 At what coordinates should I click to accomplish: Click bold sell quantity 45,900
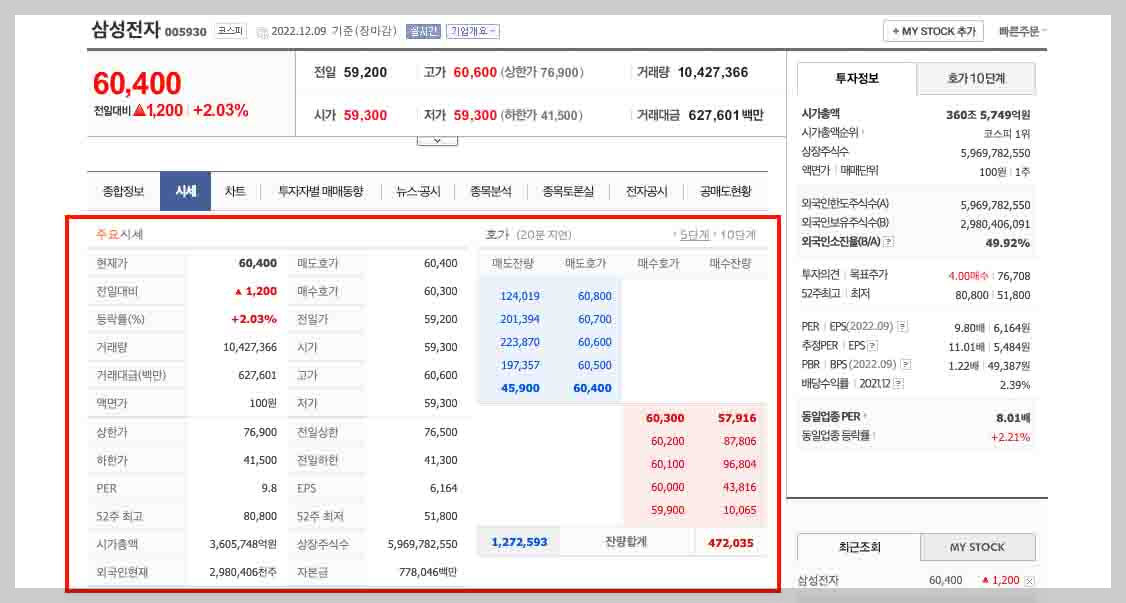(520, 388)
